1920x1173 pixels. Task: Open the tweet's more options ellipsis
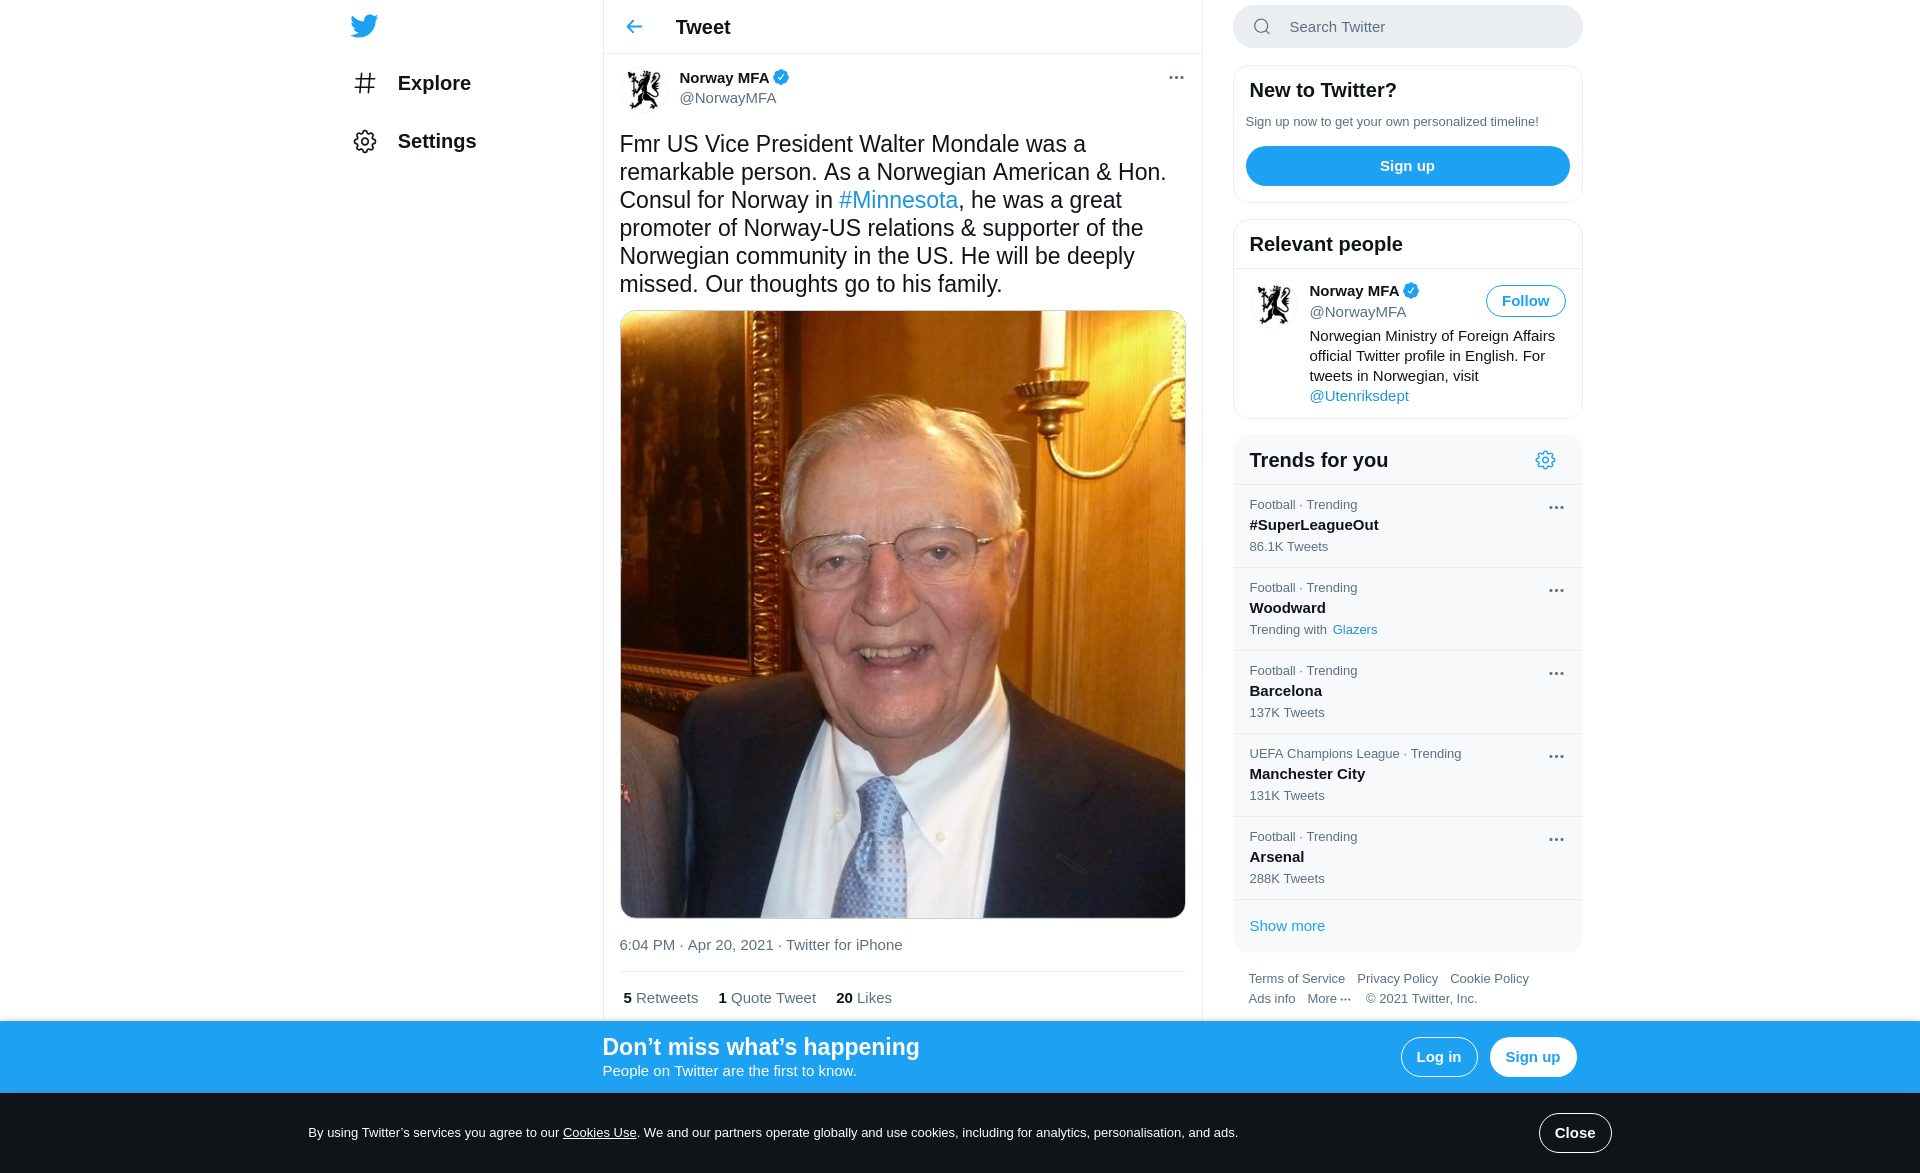click(1176, 78)
